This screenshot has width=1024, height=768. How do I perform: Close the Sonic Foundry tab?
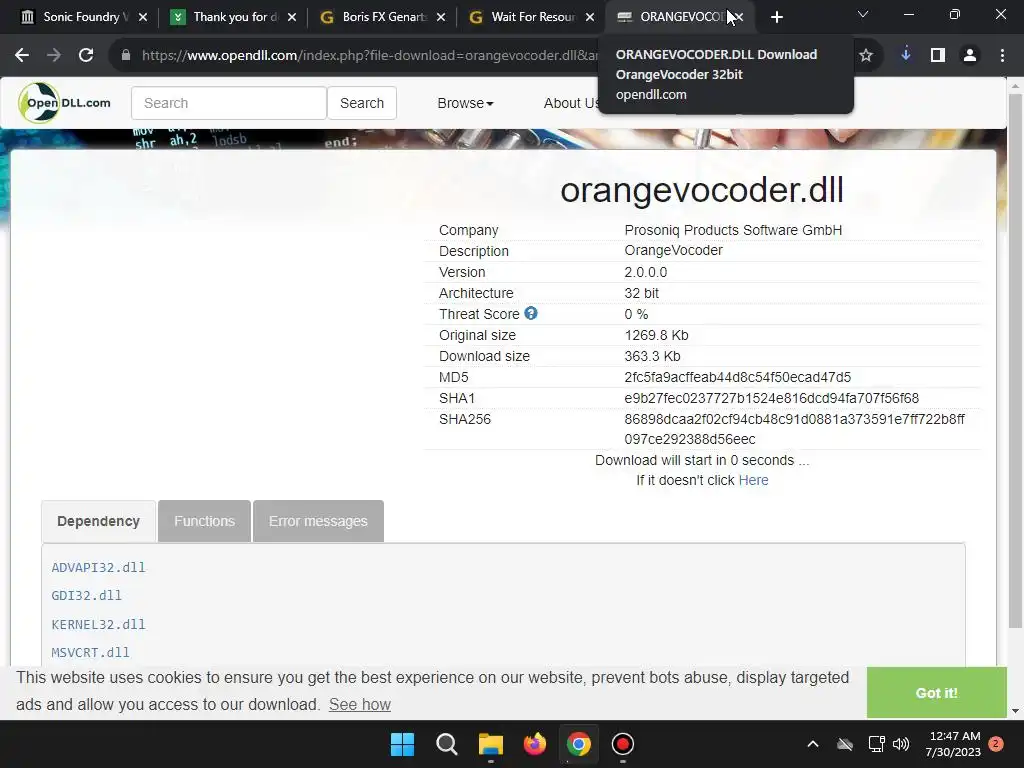point(143,17)
